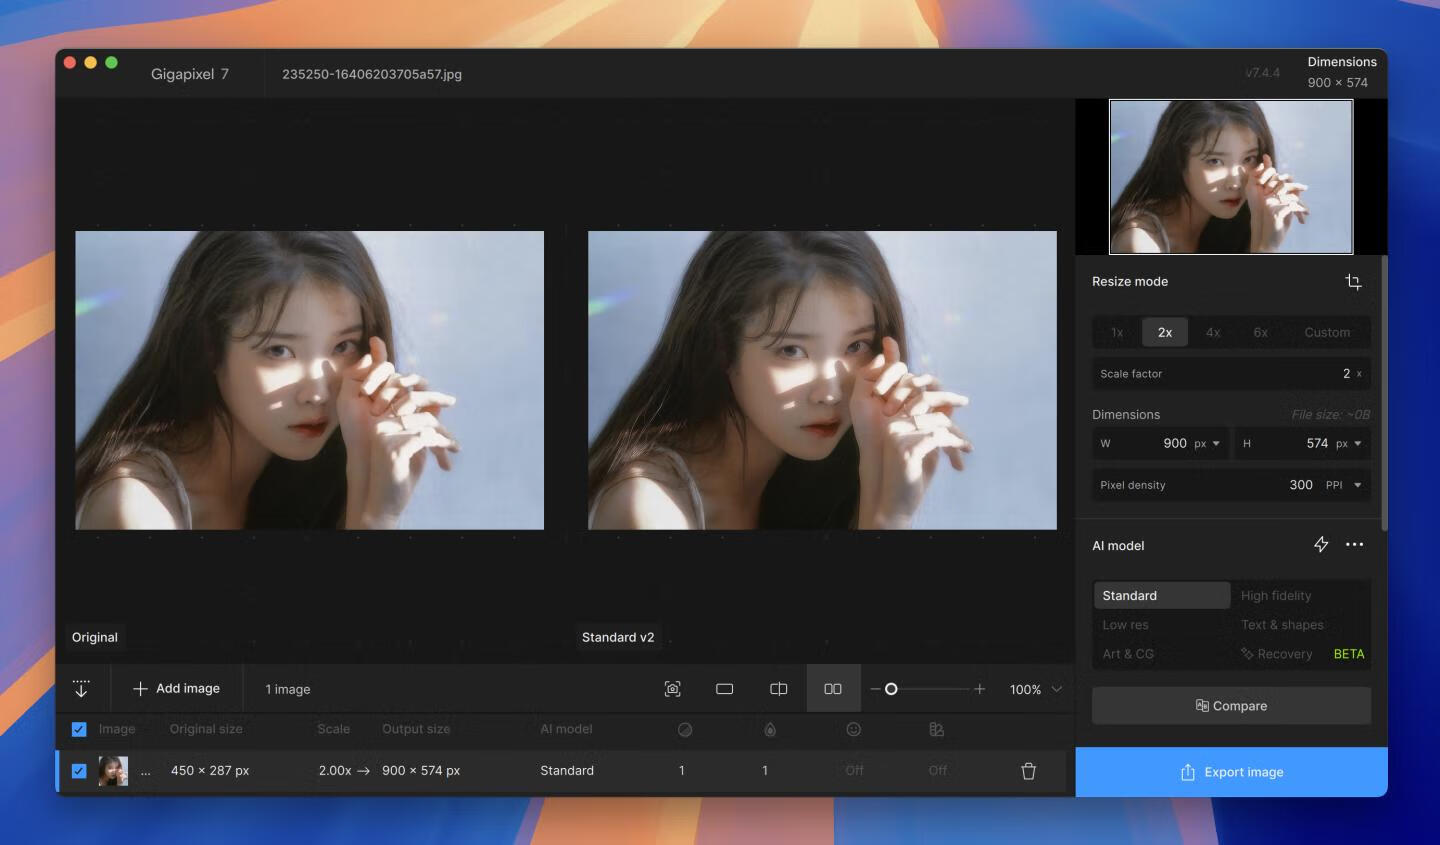Click the face recovery Off cell in row
Viewport: 1440px width, 845px height.
click(x=854, y=771)
